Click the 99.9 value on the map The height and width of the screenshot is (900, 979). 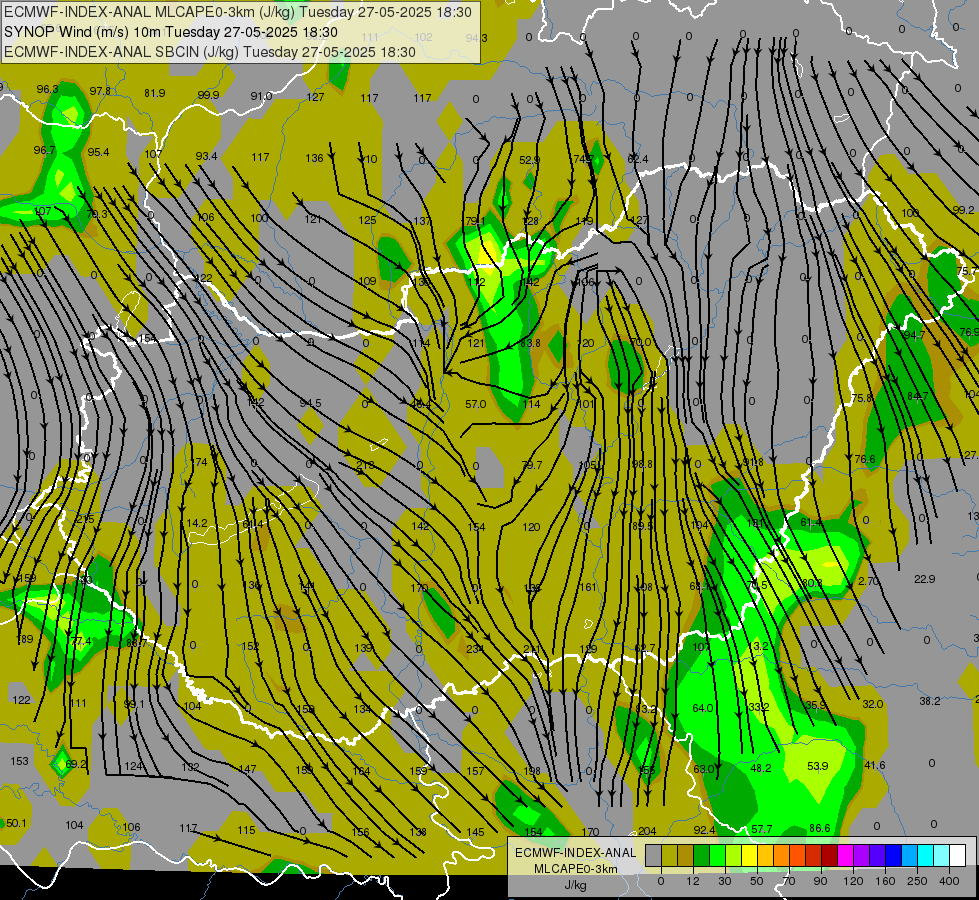point(209,95)
